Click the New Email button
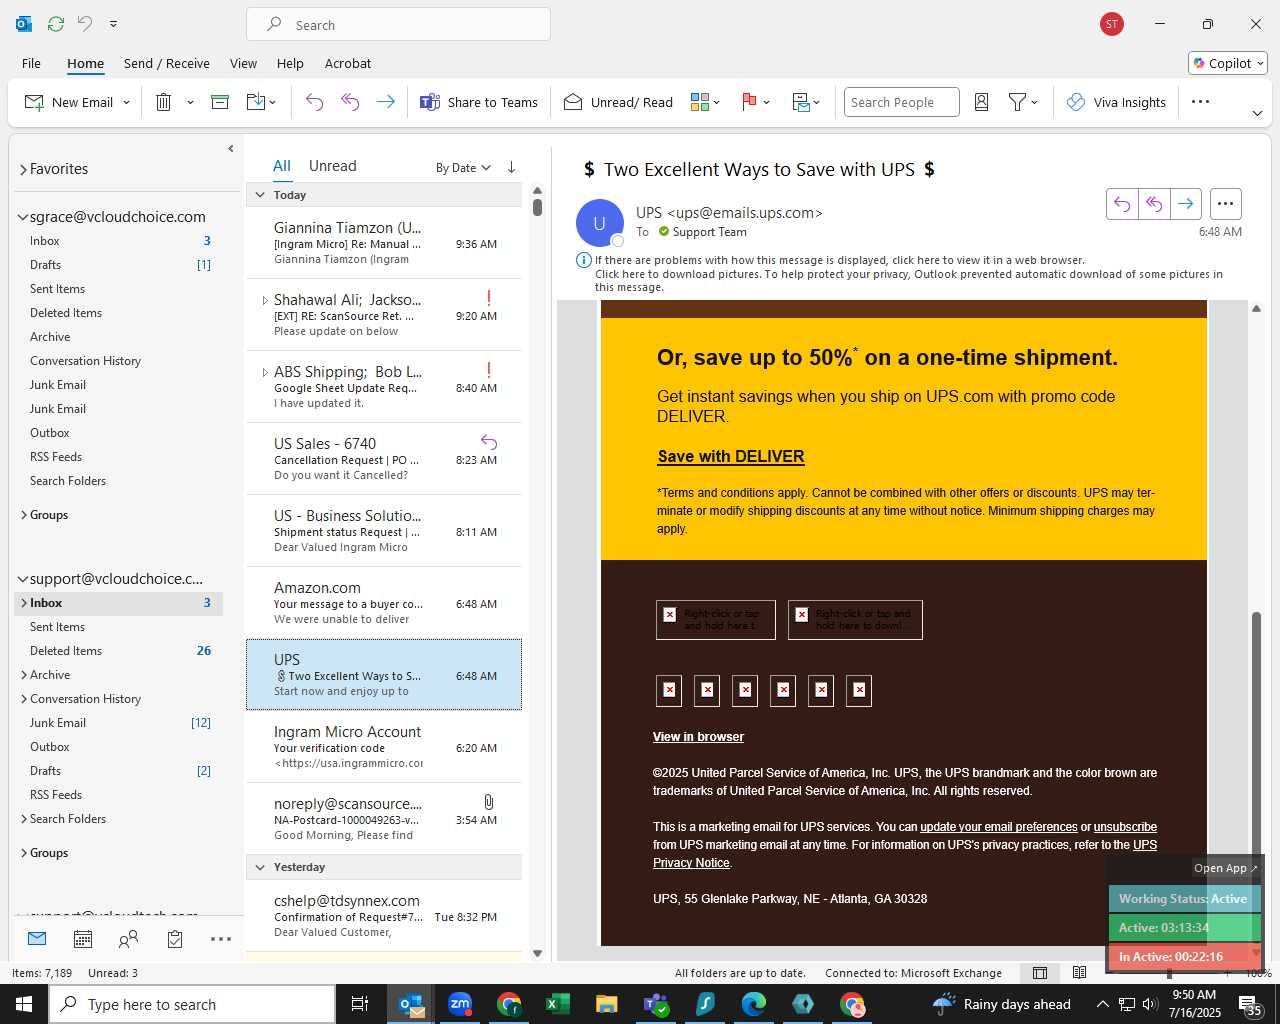1280x1024 pixels. (68, 102)
